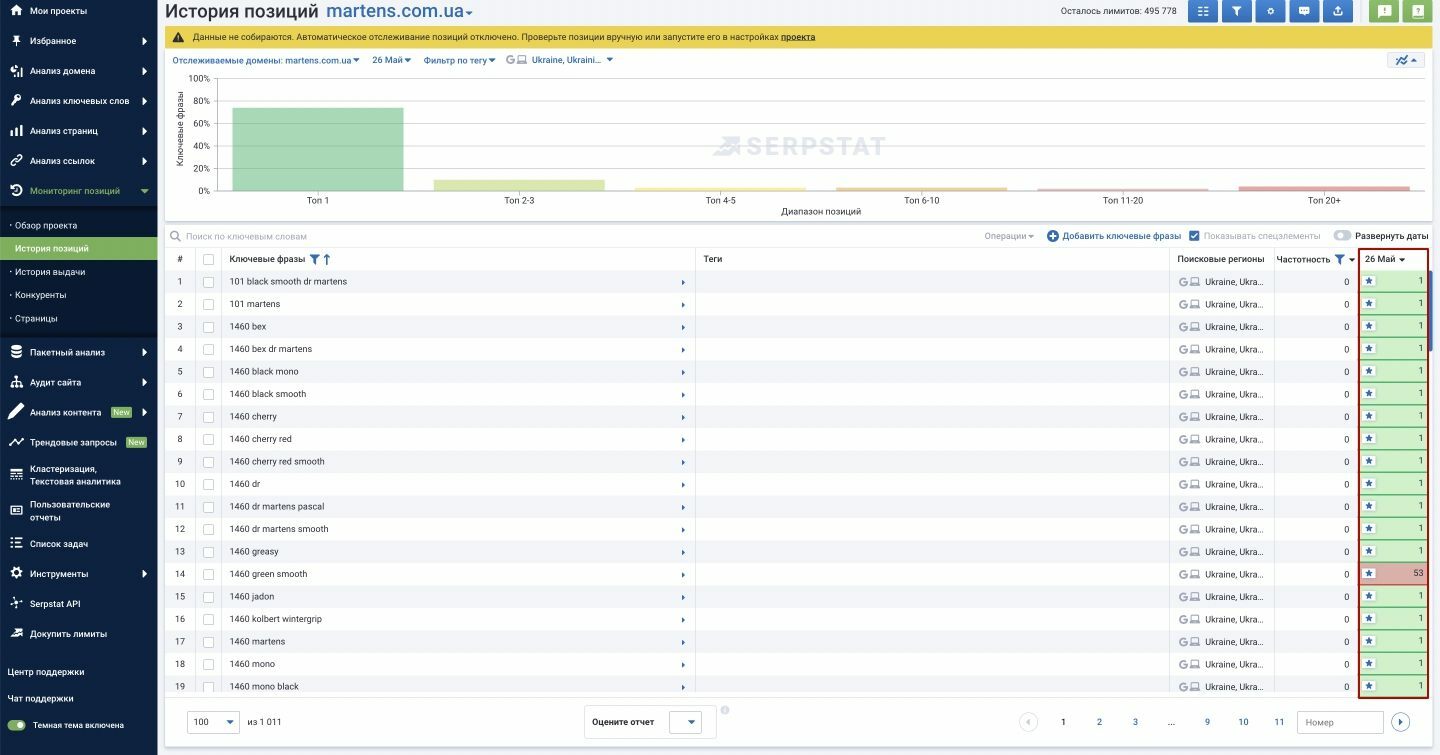Click the export upload icon
This screenshot has width=1440, height=755.
point(1338,11)
